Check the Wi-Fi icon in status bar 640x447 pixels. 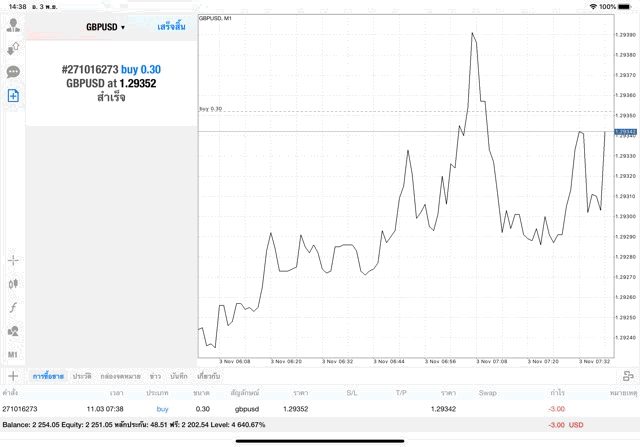pos(593,7)
